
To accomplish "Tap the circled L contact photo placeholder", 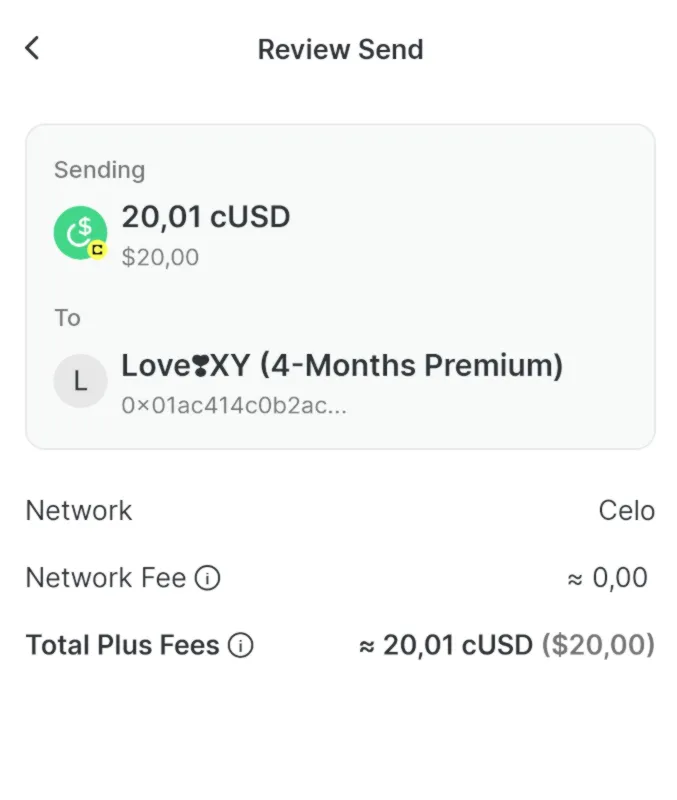I will pyautogui.click(x=80, y=381).
